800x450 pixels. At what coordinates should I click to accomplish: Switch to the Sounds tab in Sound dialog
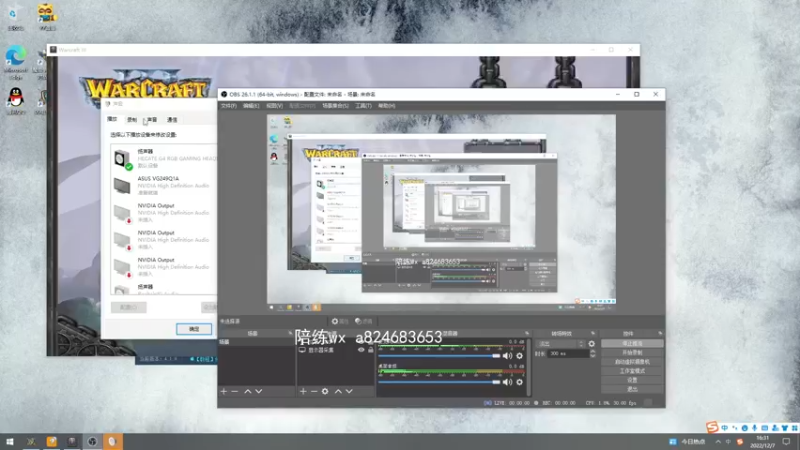point(152,119)
